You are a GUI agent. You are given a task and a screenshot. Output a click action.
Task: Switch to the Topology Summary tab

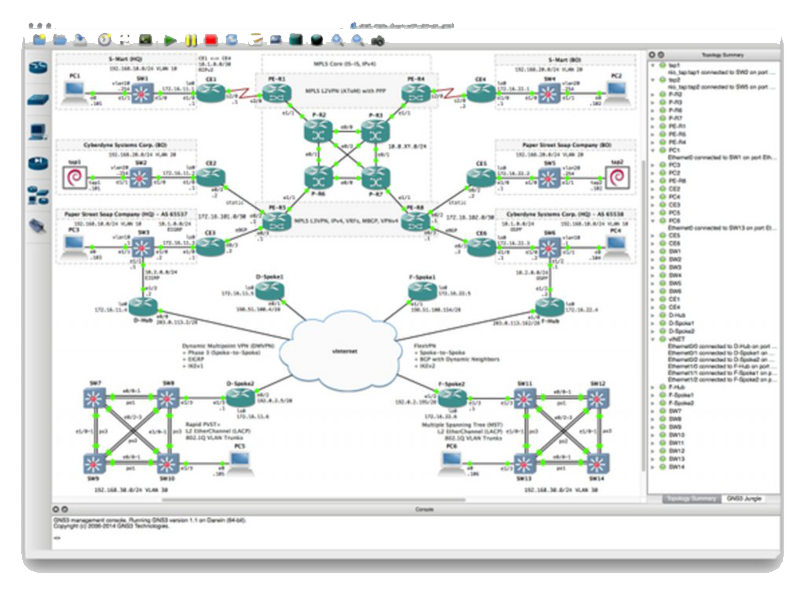click(691, 497)
